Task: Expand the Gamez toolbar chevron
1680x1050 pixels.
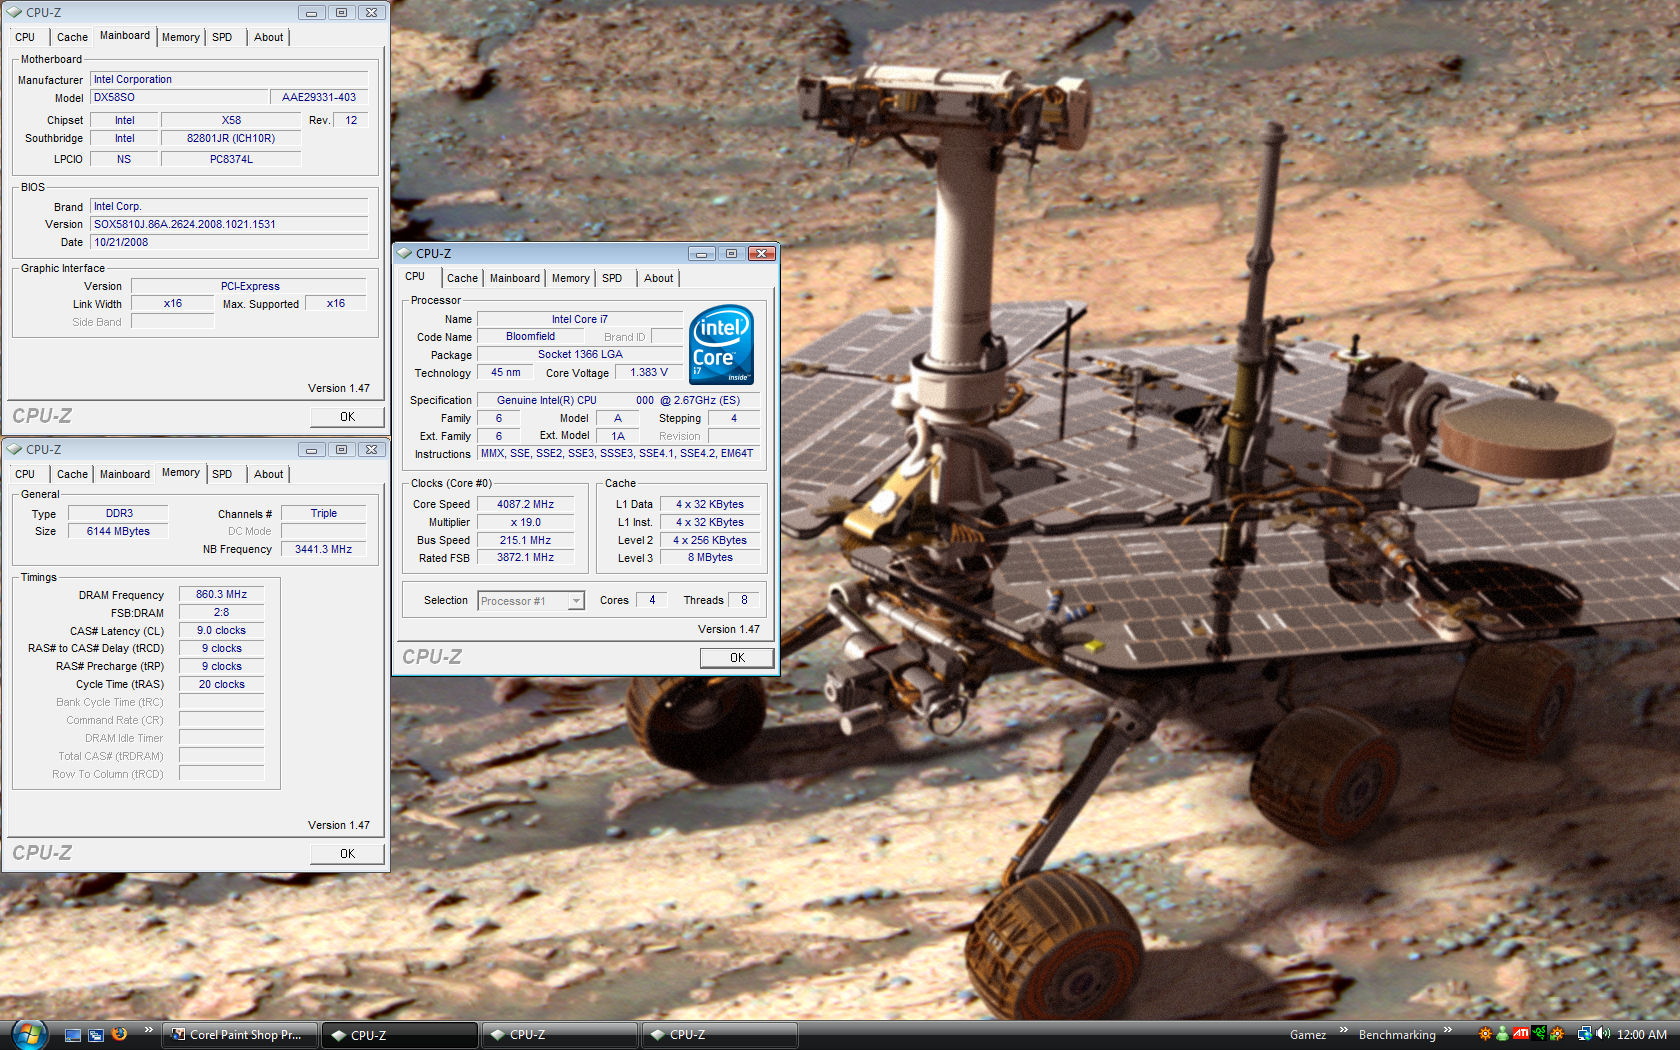Action: 1343,1030
